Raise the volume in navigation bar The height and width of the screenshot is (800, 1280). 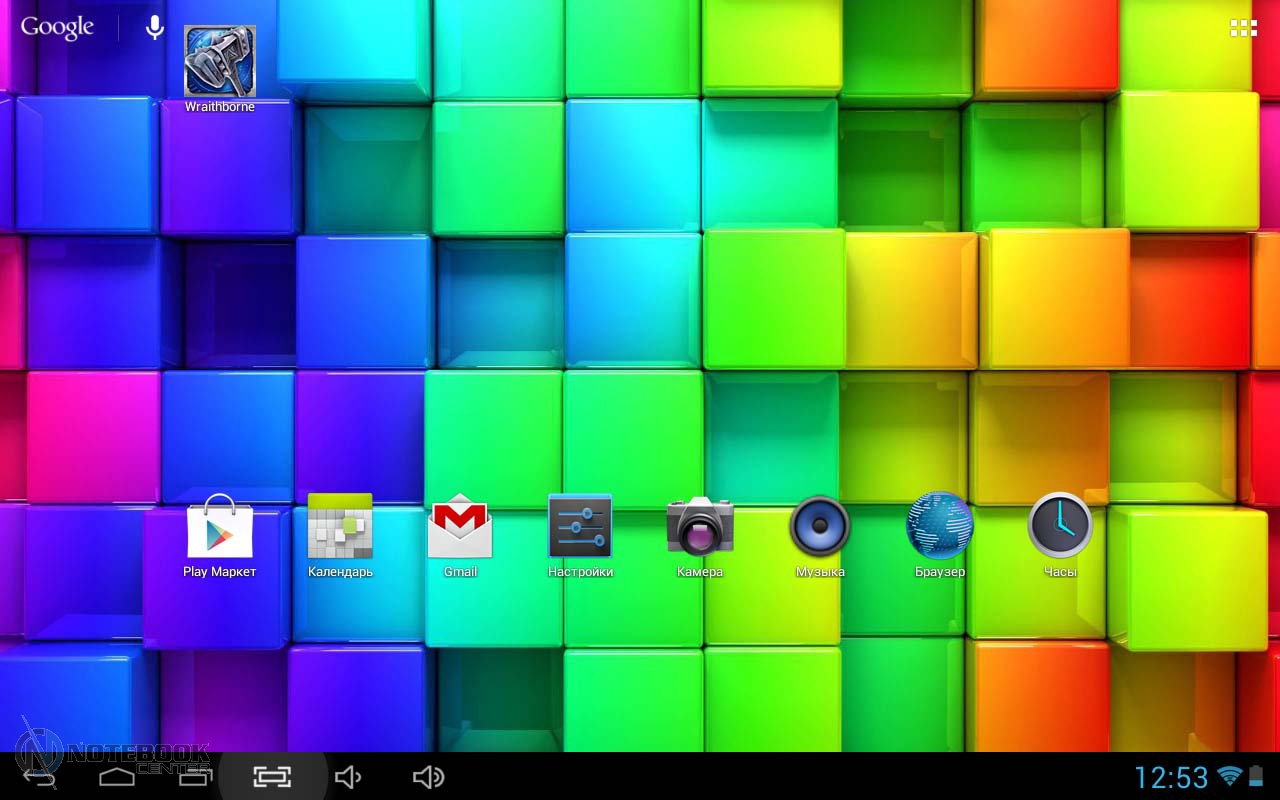[x=428, y=777]
